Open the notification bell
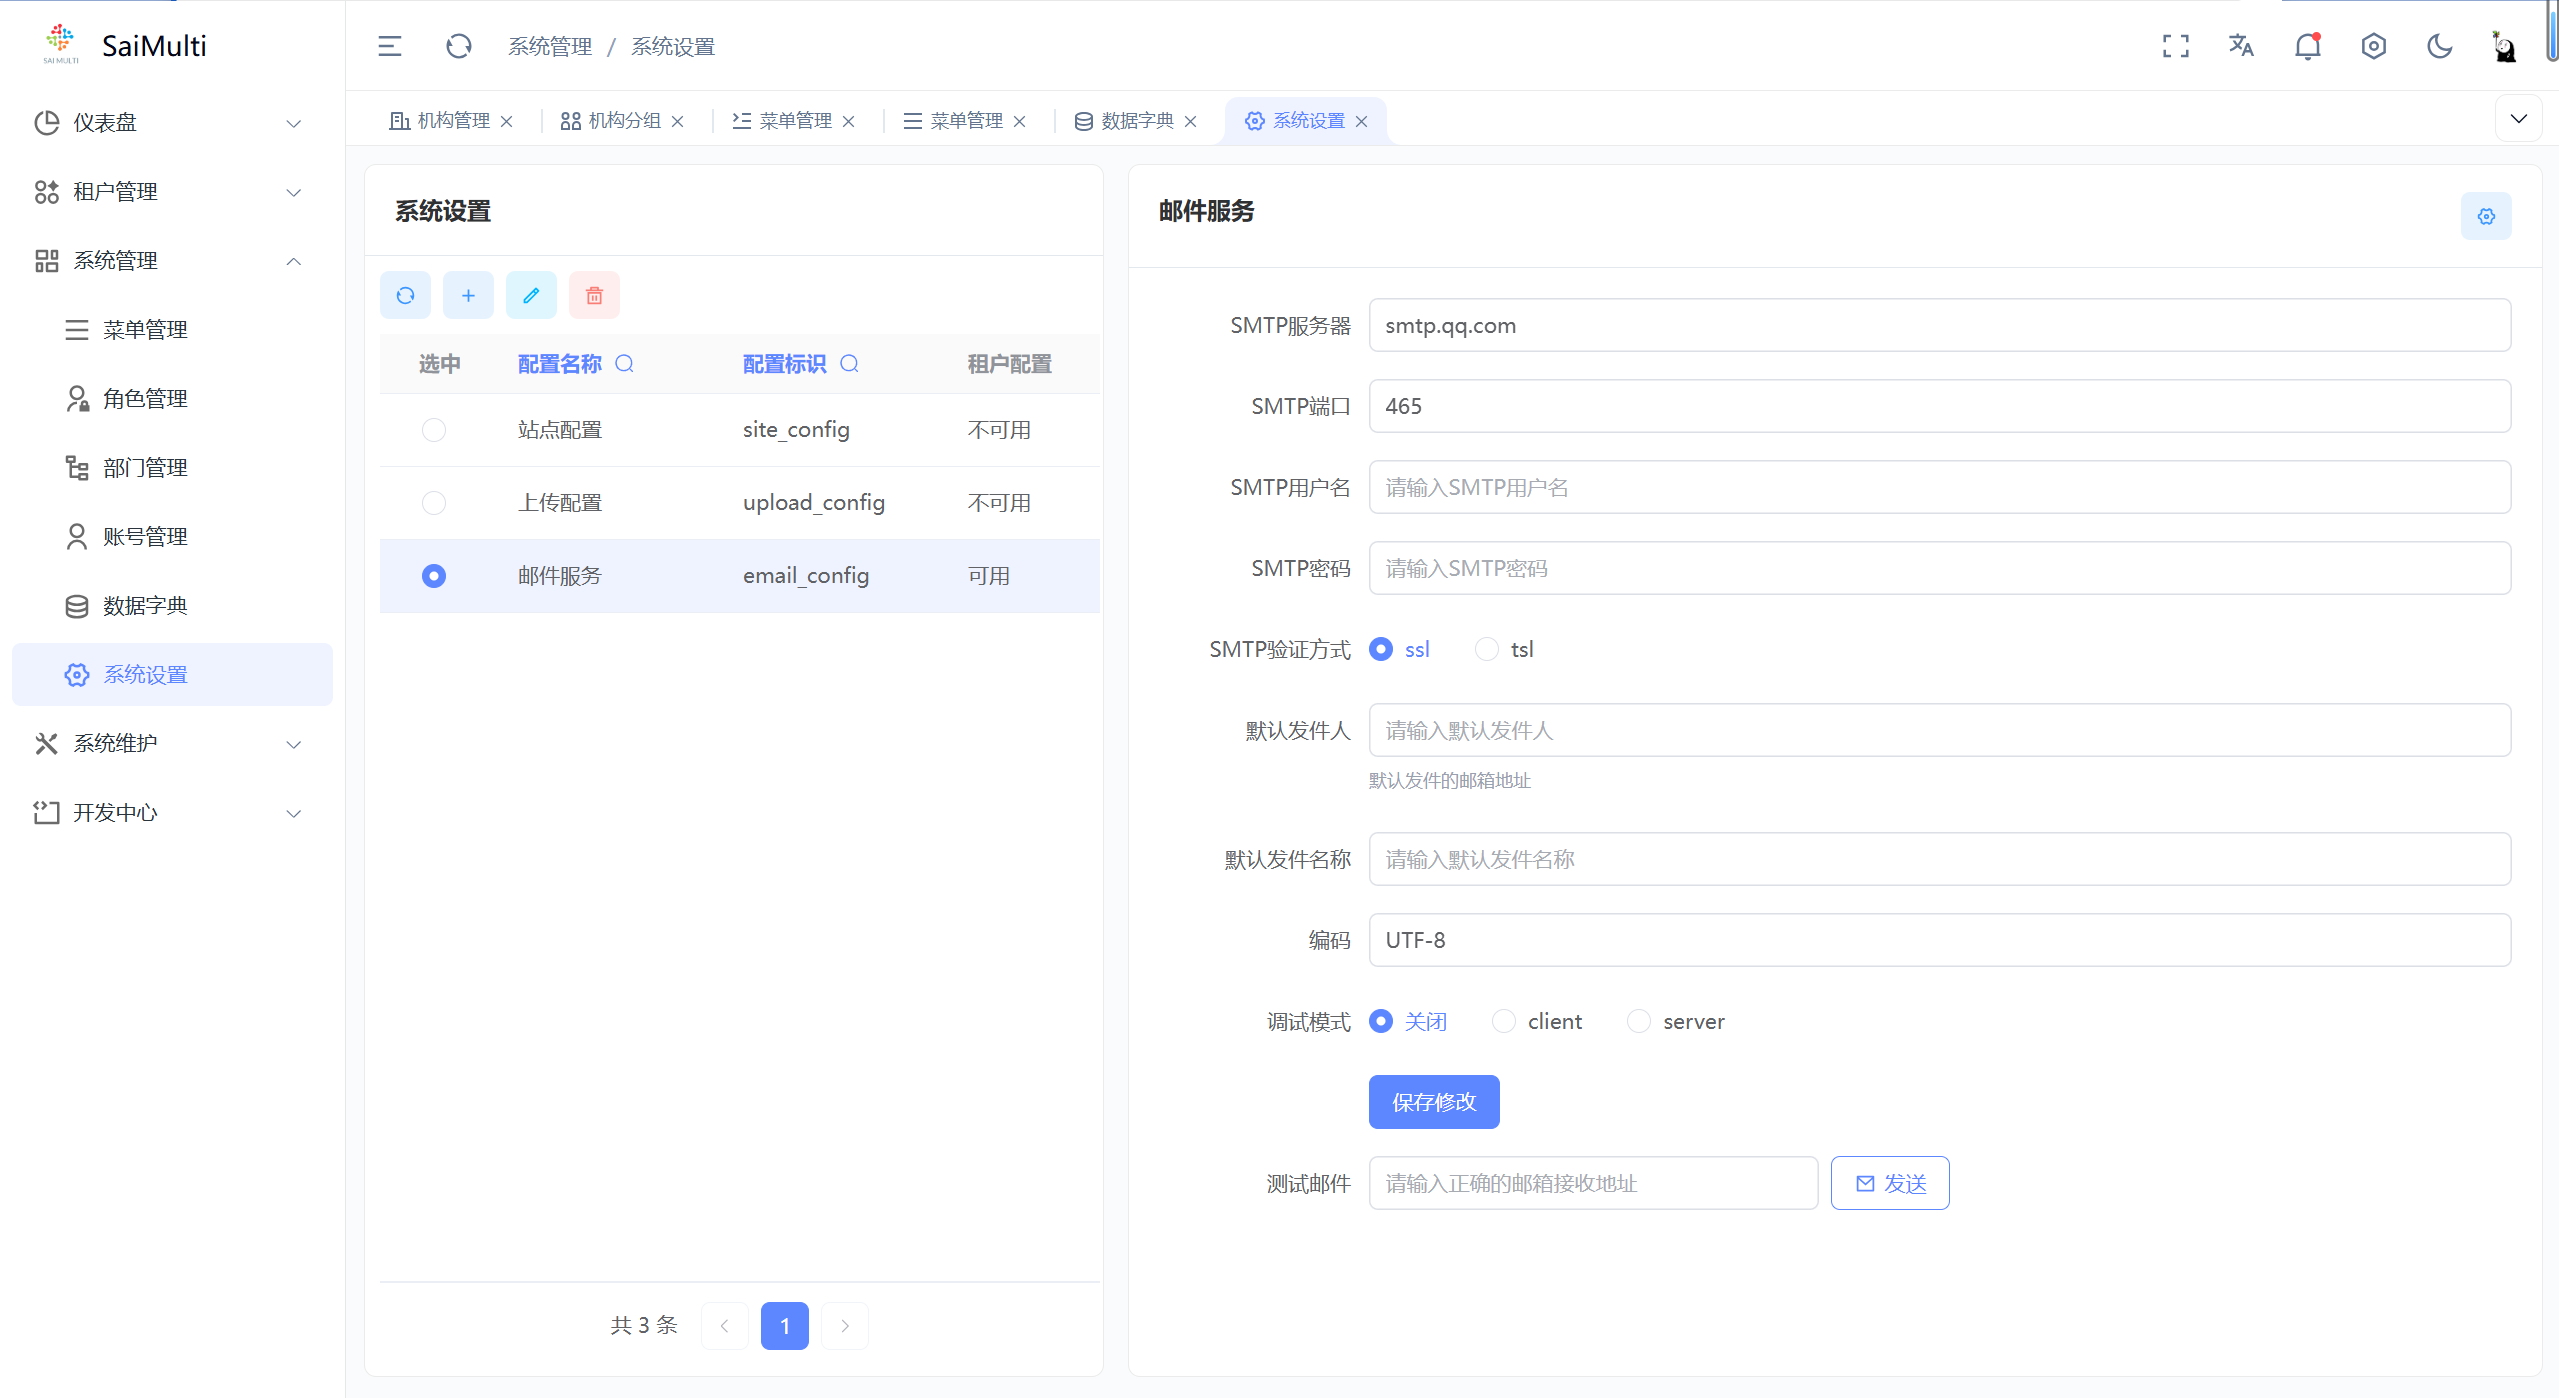This screenshot has height=1398, width=2559. 2307,46
